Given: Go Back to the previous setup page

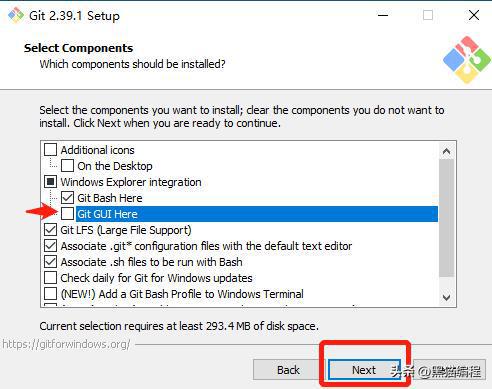Looking at the screenshot, I should click(x=288, y=370).
